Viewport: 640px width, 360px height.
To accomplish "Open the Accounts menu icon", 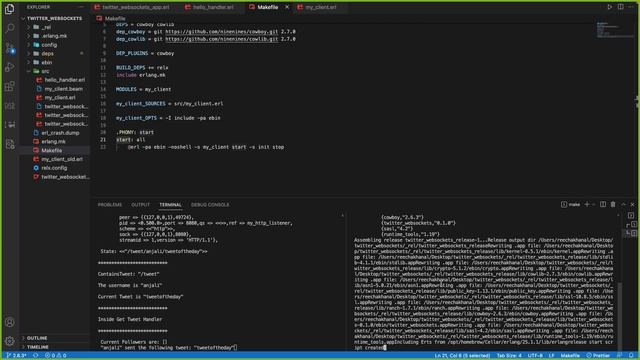I will pos(9,322).
